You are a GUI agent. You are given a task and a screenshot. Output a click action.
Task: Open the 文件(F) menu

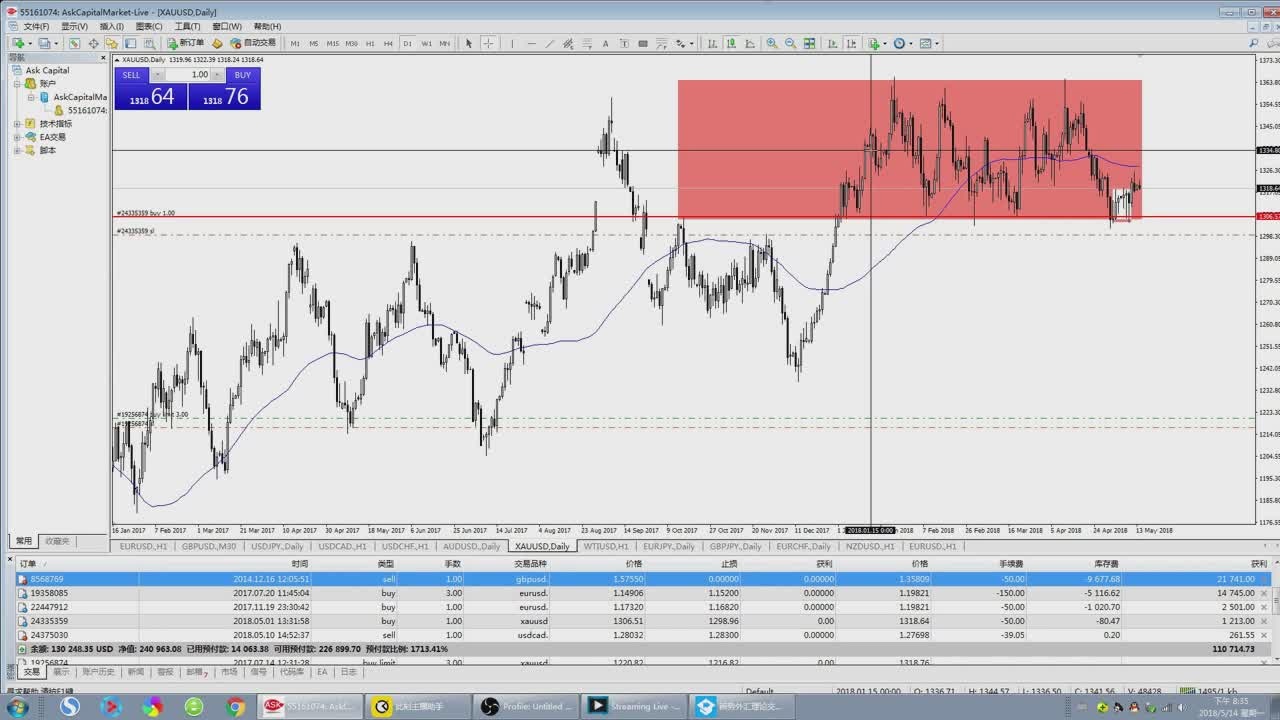(x=36, y=27)
